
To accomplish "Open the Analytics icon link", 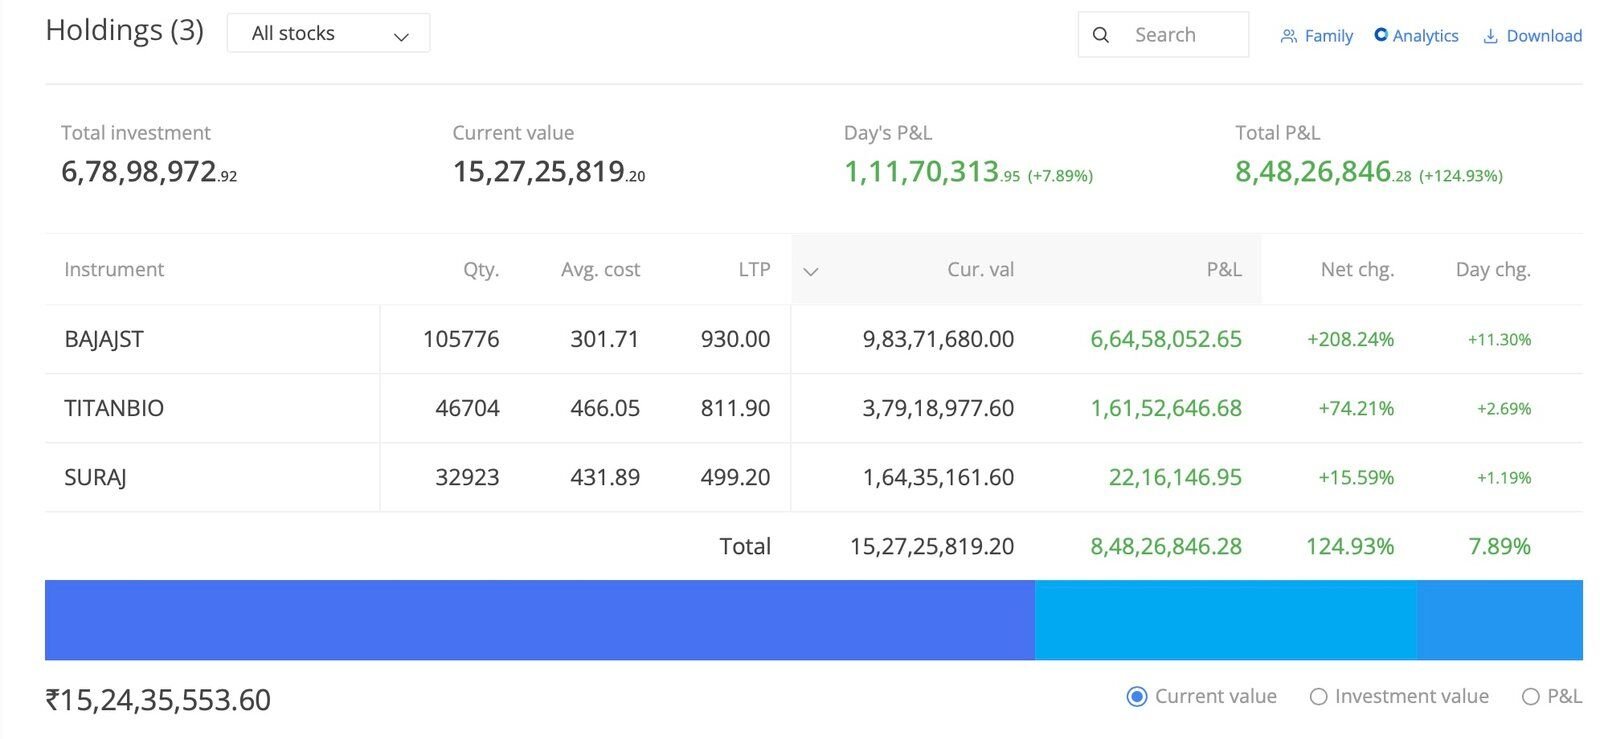I will click(1381, 35).
